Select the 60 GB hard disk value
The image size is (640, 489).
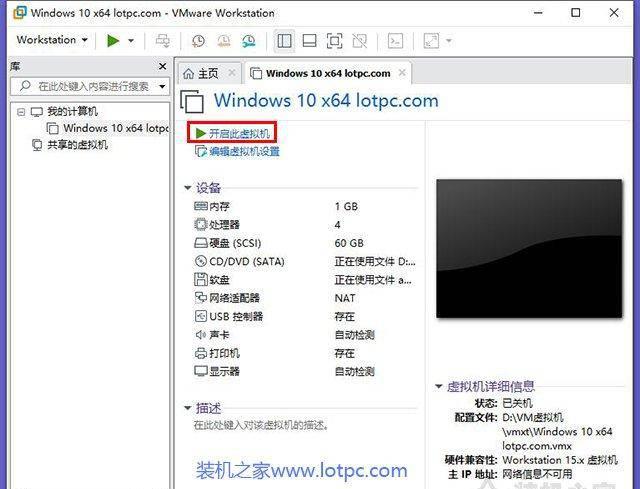point(349,243)
